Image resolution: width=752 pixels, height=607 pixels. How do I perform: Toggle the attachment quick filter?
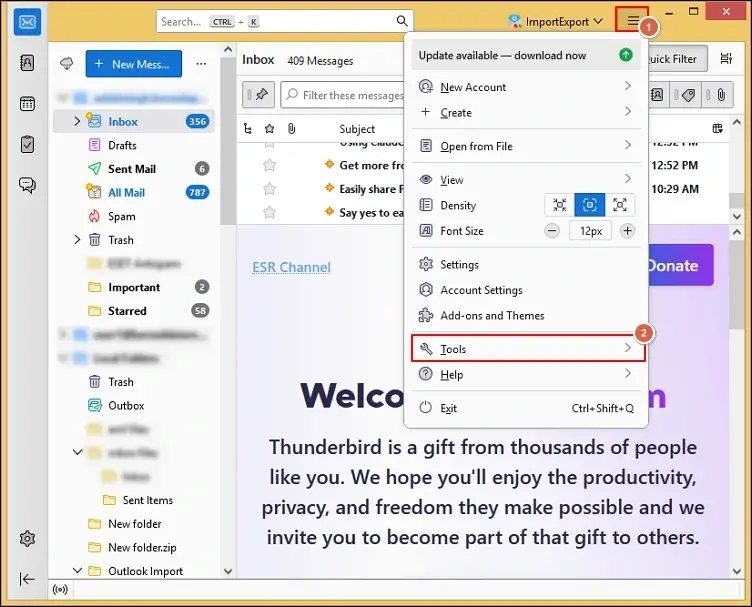pyautogui.click(x=717, y=95)
